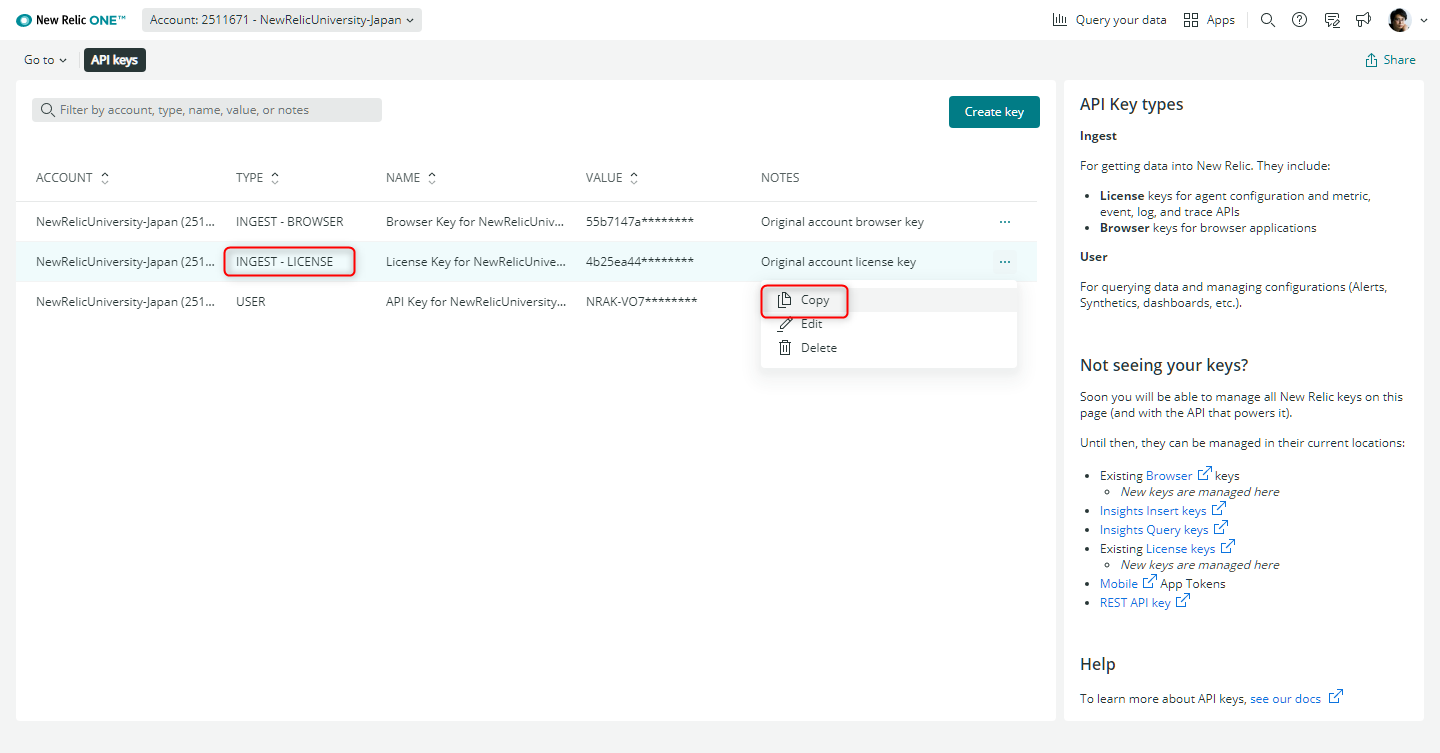
Task: Click the Create key button
Action: pyautogui.click(x=994, y=112)
